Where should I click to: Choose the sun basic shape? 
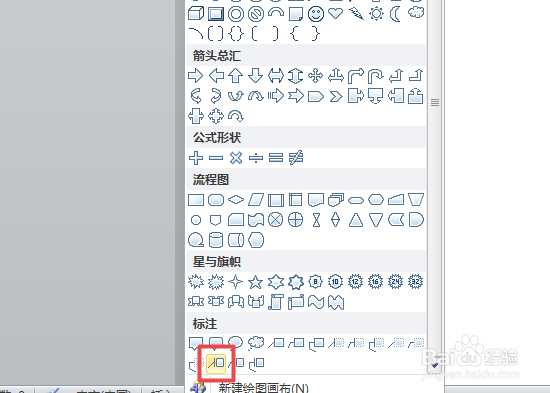376,14
